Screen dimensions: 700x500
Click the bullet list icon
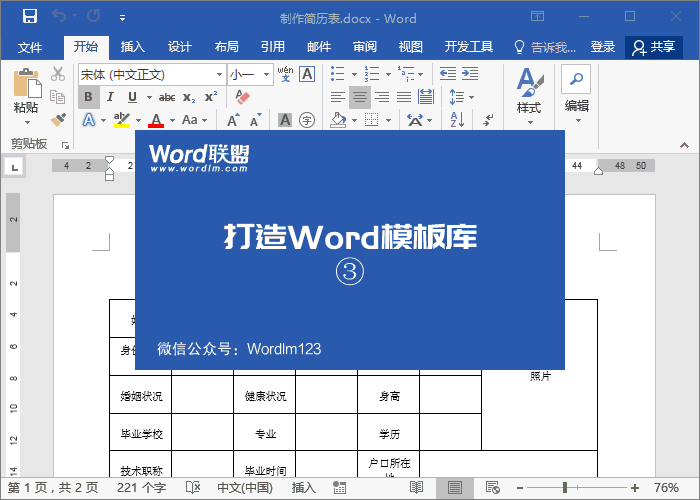338,74
